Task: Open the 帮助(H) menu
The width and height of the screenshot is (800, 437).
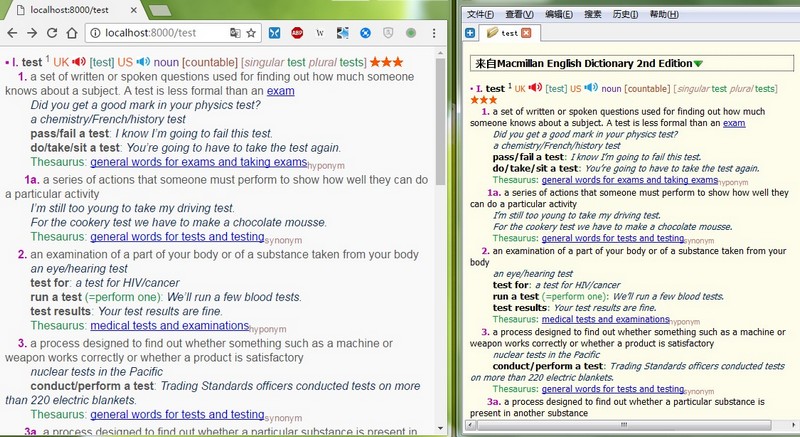Action: pyautogui.click(x=664, y=14)
